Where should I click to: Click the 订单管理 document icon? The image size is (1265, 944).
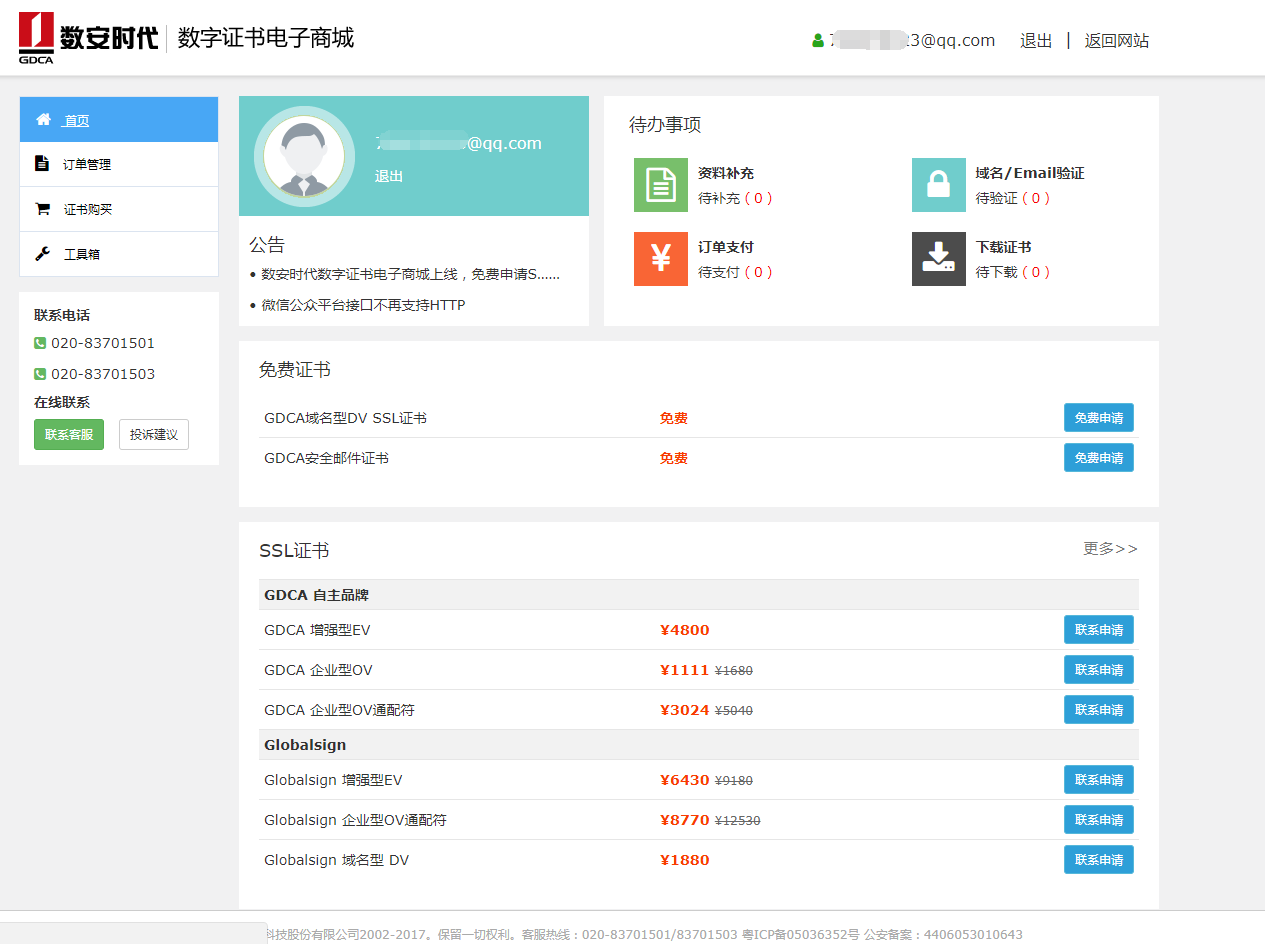[x=42, y=163]
